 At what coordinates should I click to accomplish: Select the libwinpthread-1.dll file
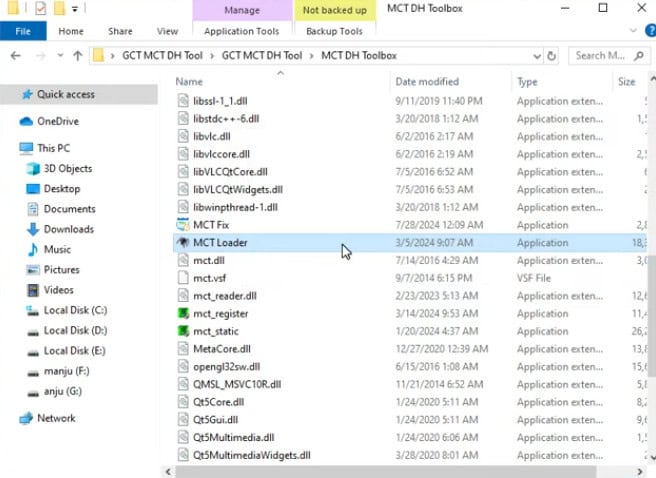click(x=235, y=207)
